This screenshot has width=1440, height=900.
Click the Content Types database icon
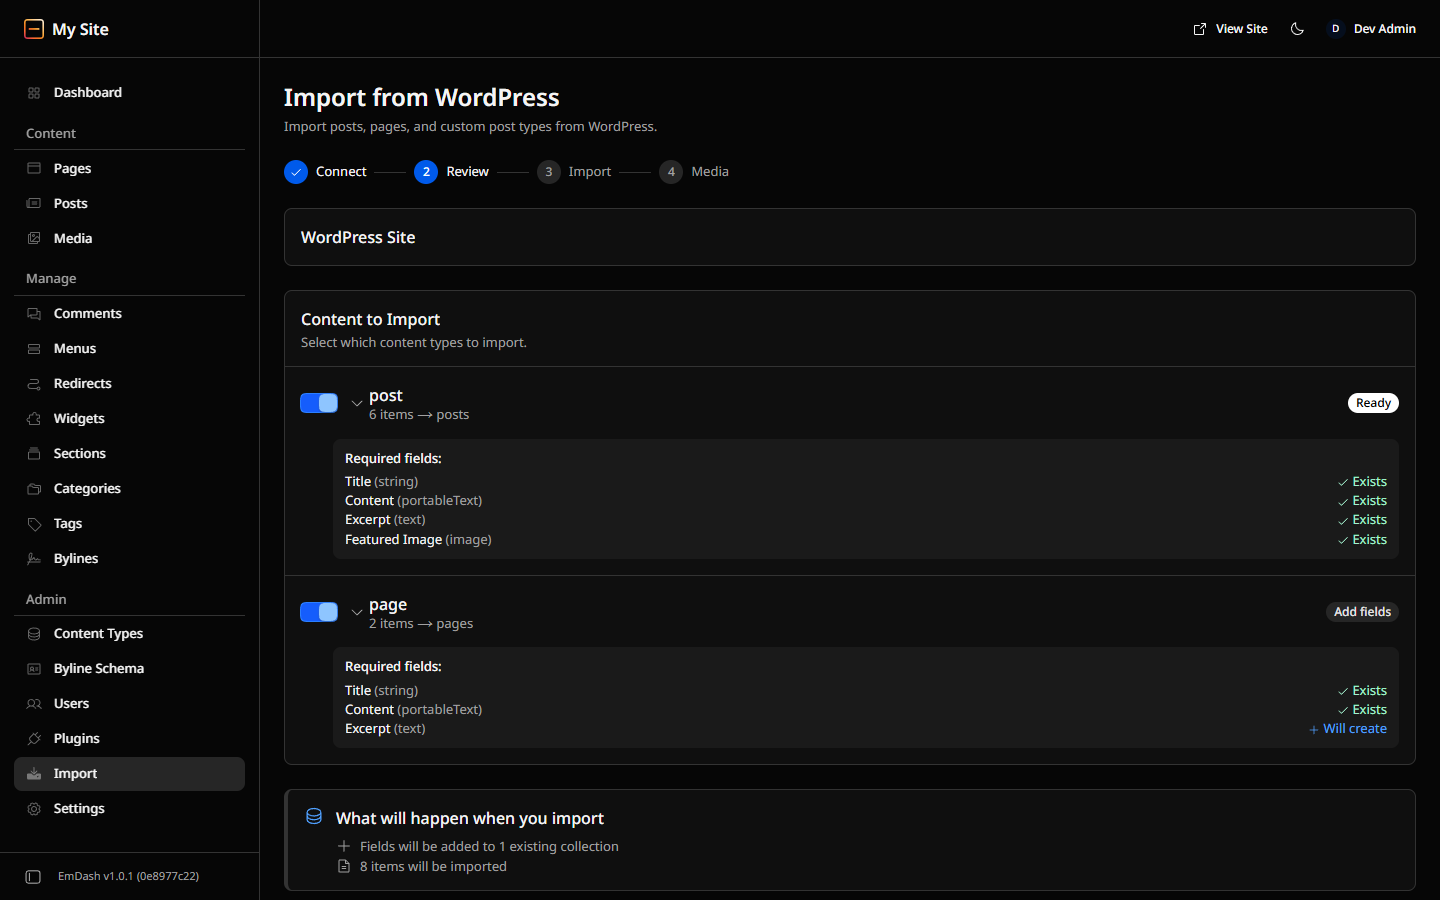click(34, 634)
